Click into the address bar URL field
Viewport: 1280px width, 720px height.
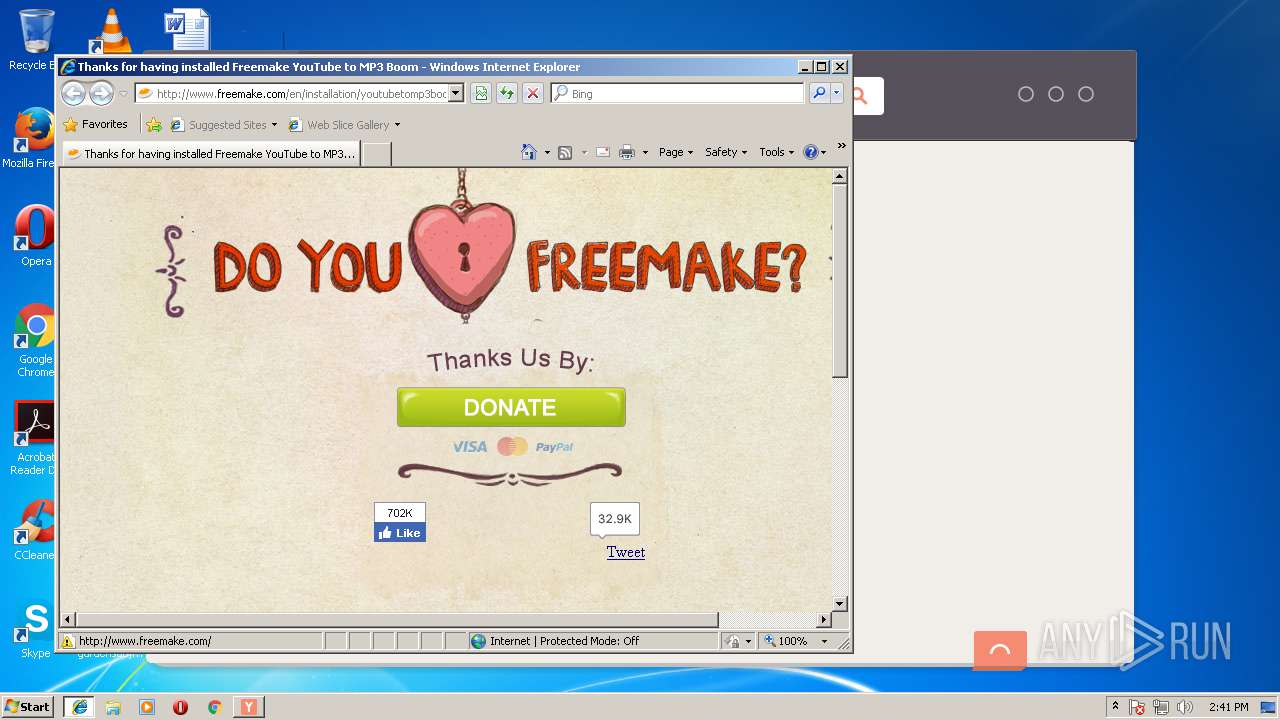pos(300,93)
